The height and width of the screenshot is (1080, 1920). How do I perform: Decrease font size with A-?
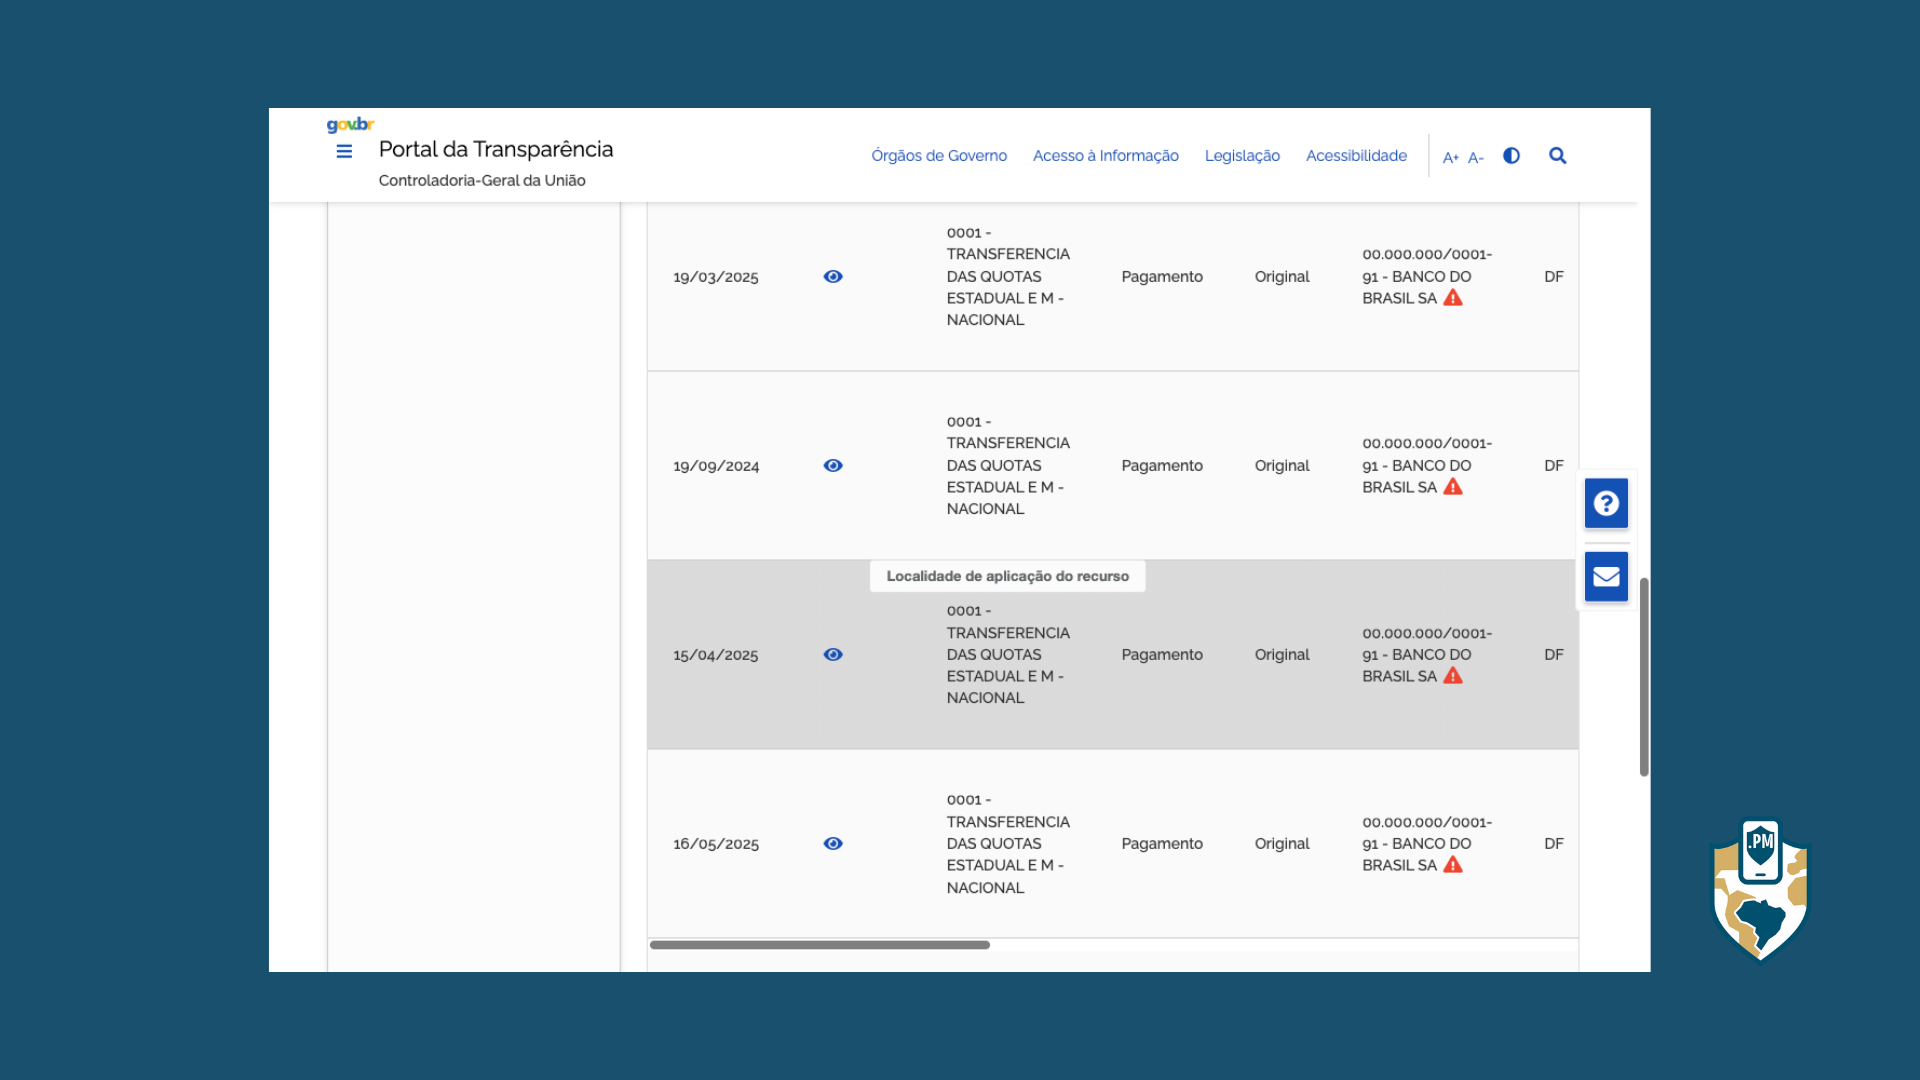[1475, 158]
